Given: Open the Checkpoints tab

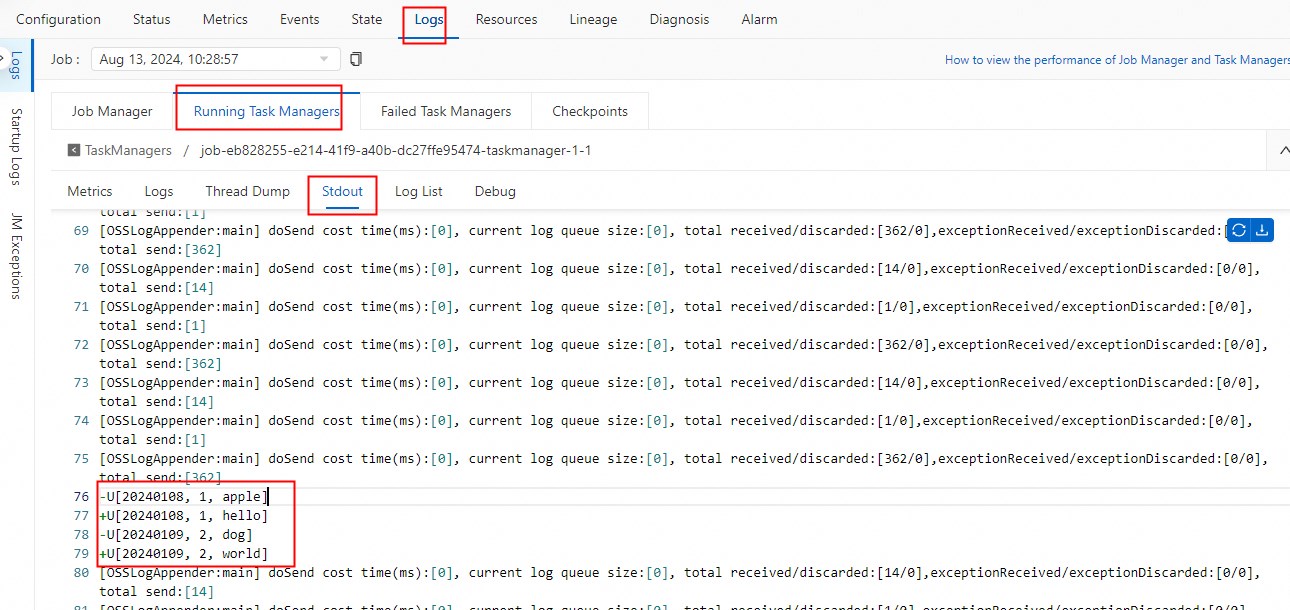Looking at the screenshot, I should click(x=590, y=111).
